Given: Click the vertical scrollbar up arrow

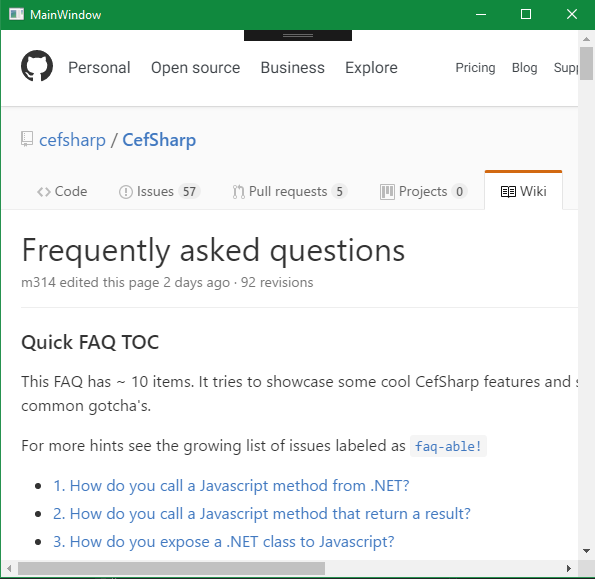Looking at the screenshot, I should click(586, 39).
